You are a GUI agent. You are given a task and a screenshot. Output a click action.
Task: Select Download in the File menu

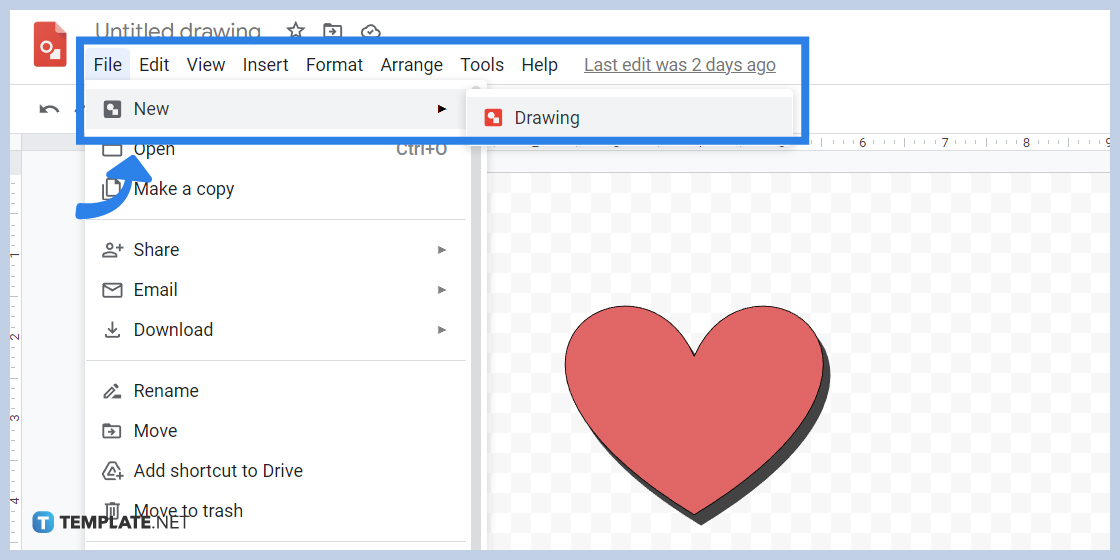(276, 330)
